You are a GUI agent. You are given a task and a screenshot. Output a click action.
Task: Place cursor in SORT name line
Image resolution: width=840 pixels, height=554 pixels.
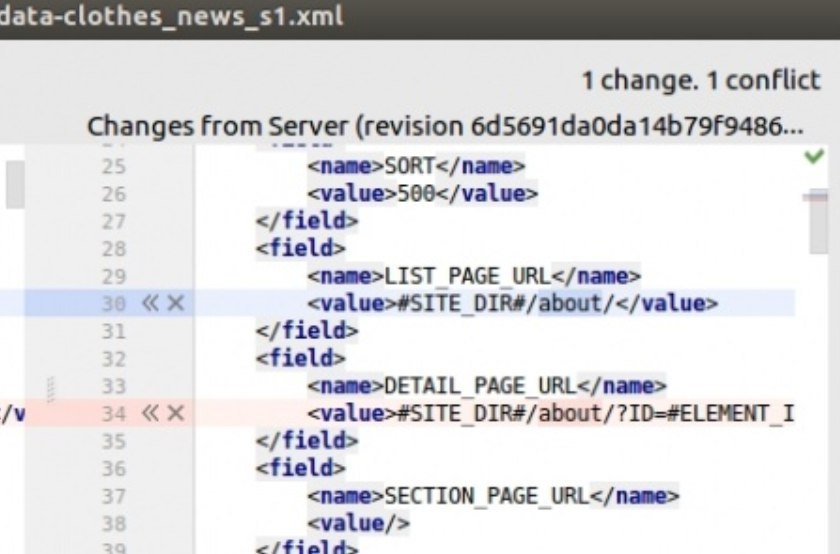point(416,166)
